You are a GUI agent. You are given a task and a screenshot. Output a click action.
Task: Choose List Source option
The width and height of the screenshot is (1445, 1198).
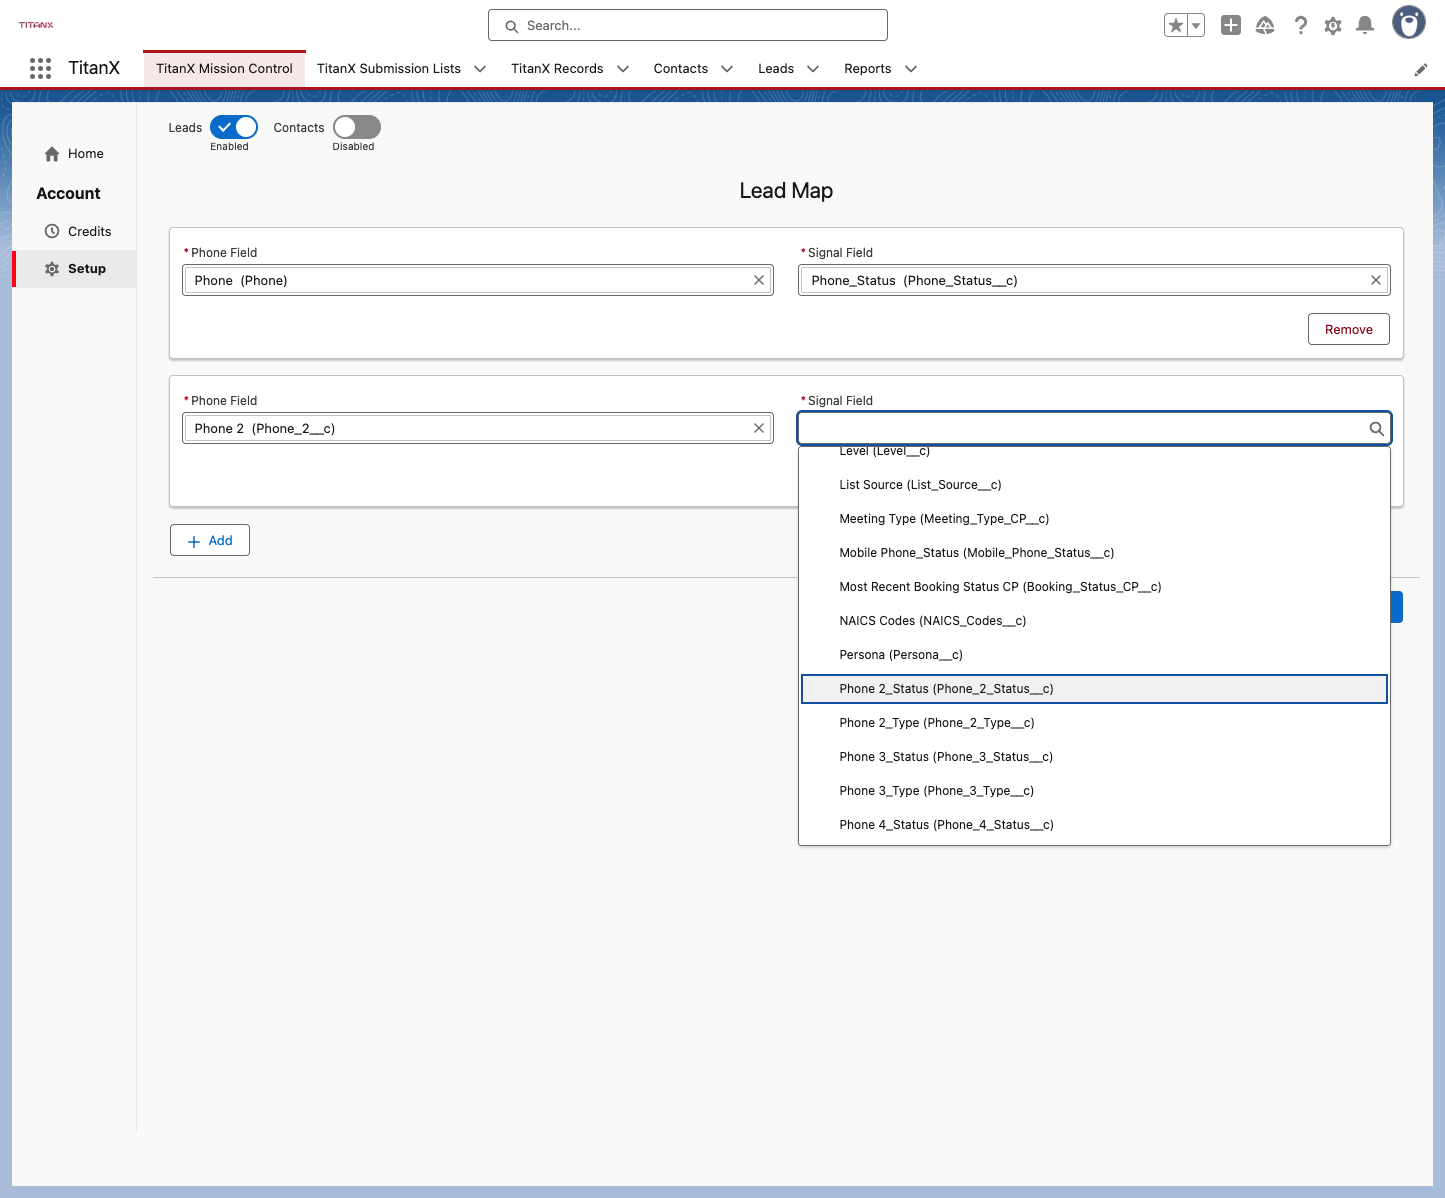pos(1094,485)
